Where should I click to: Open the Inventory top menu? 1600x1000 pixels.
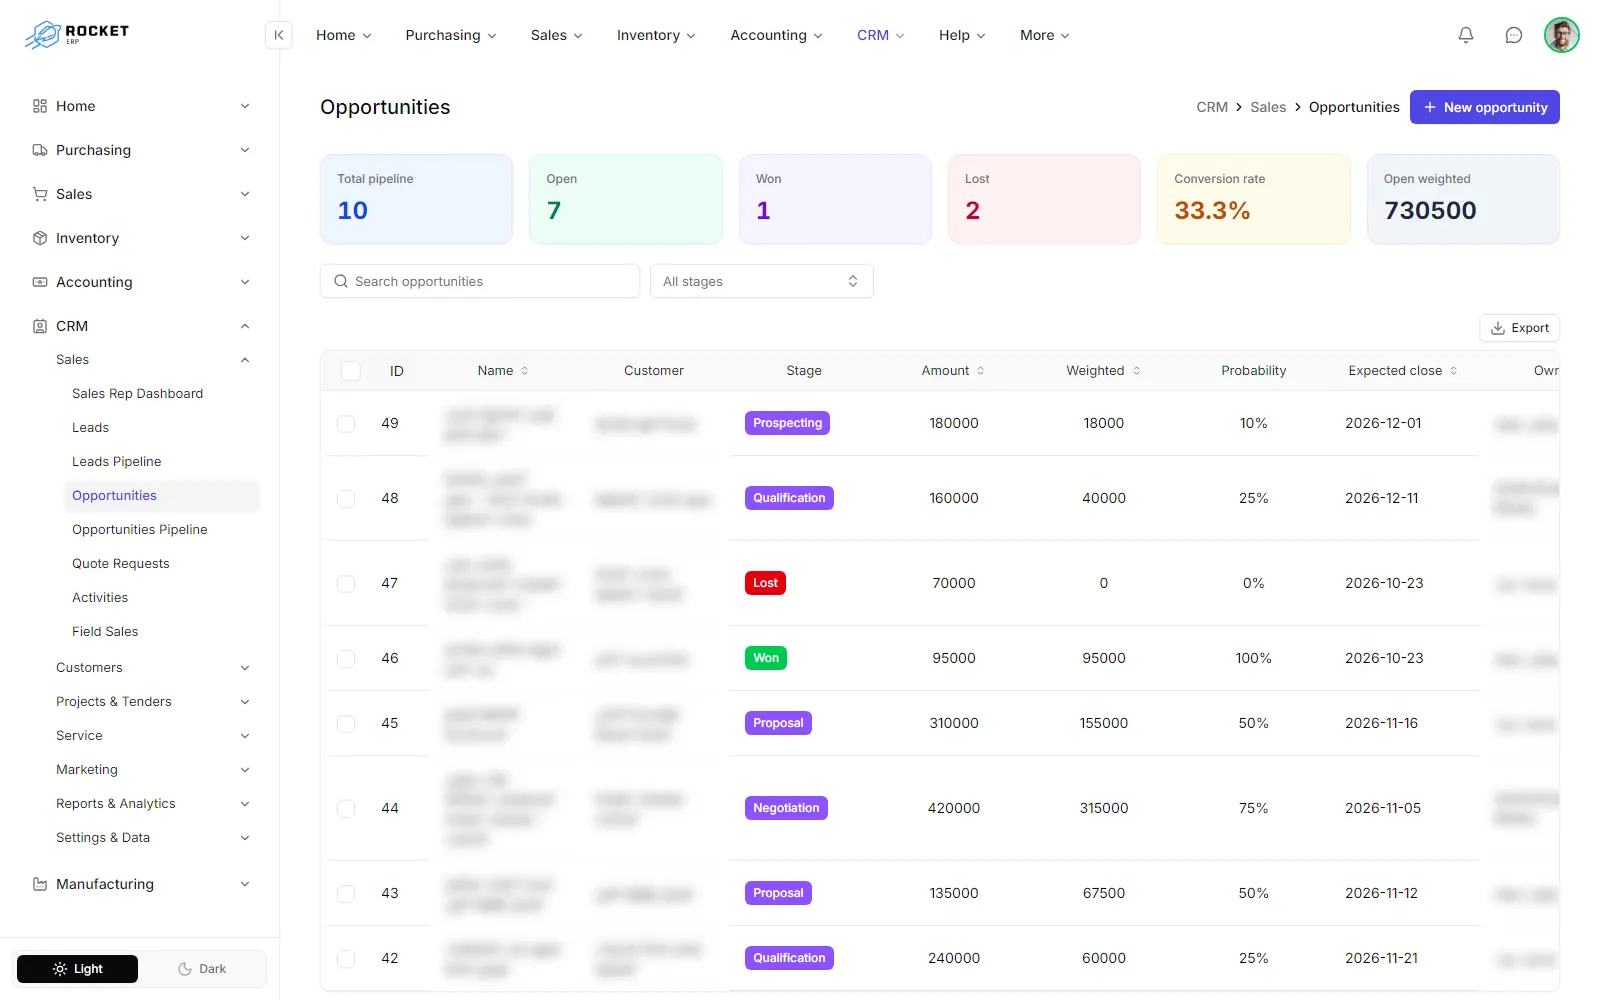click(x=656, y=35)
